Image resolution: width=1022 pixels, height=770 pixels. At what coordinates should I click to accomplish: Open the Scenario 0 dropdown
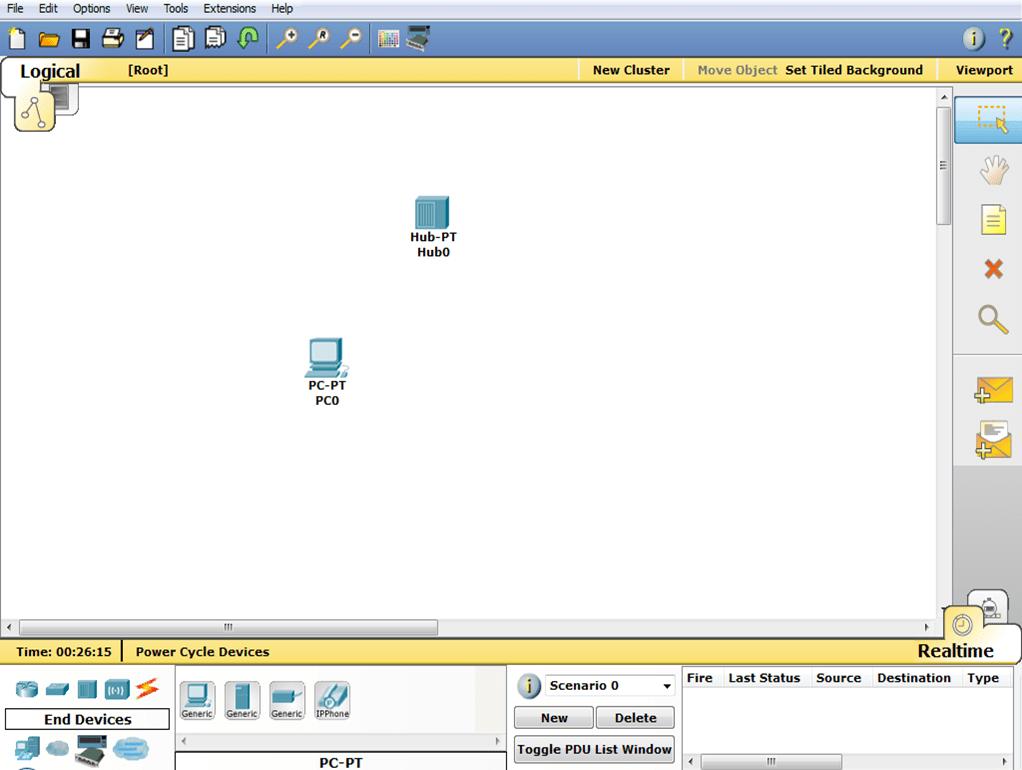coord(666,686)
